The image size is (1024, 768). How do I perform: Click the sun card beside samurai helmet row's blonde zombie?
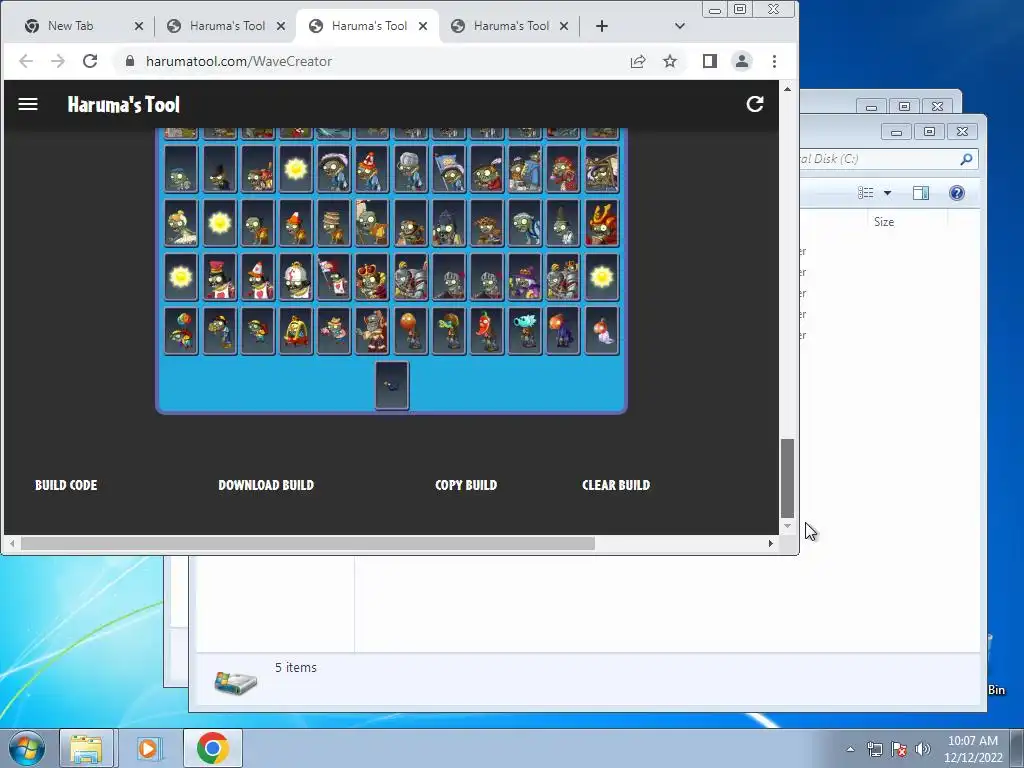pyautogui.click(x=220, y=223)
